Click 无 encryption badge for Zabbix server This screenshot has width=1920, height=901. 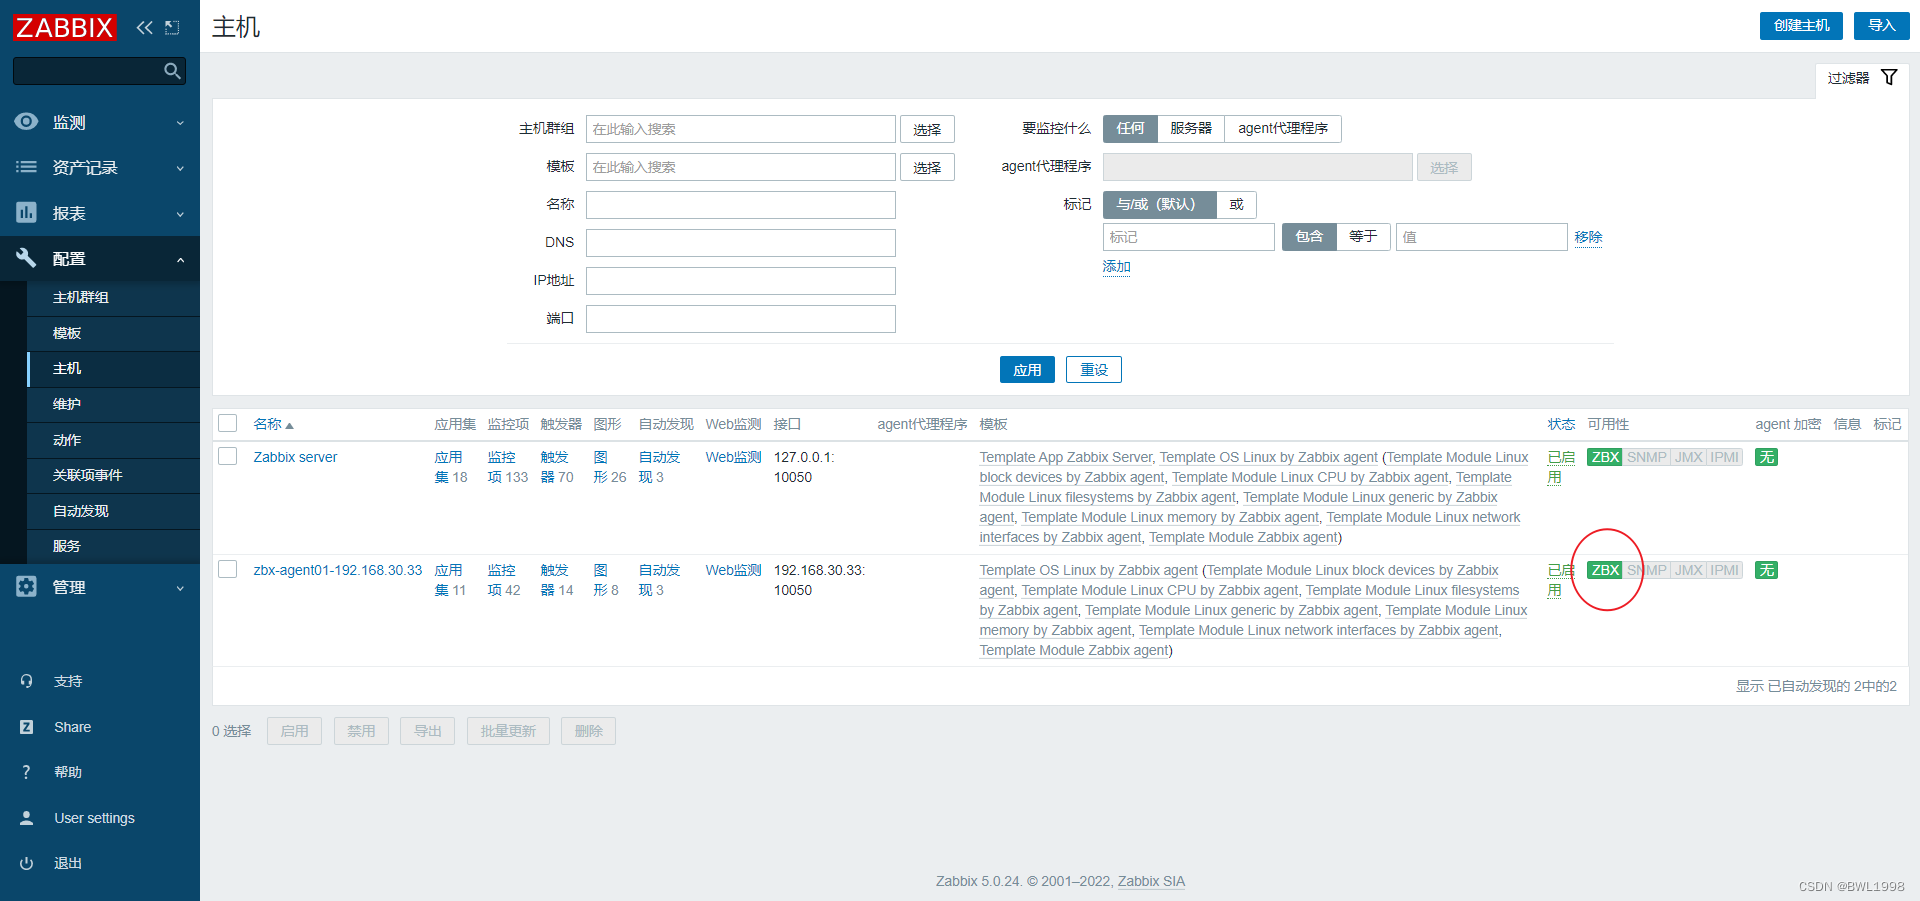click(x=1767, y=457)
